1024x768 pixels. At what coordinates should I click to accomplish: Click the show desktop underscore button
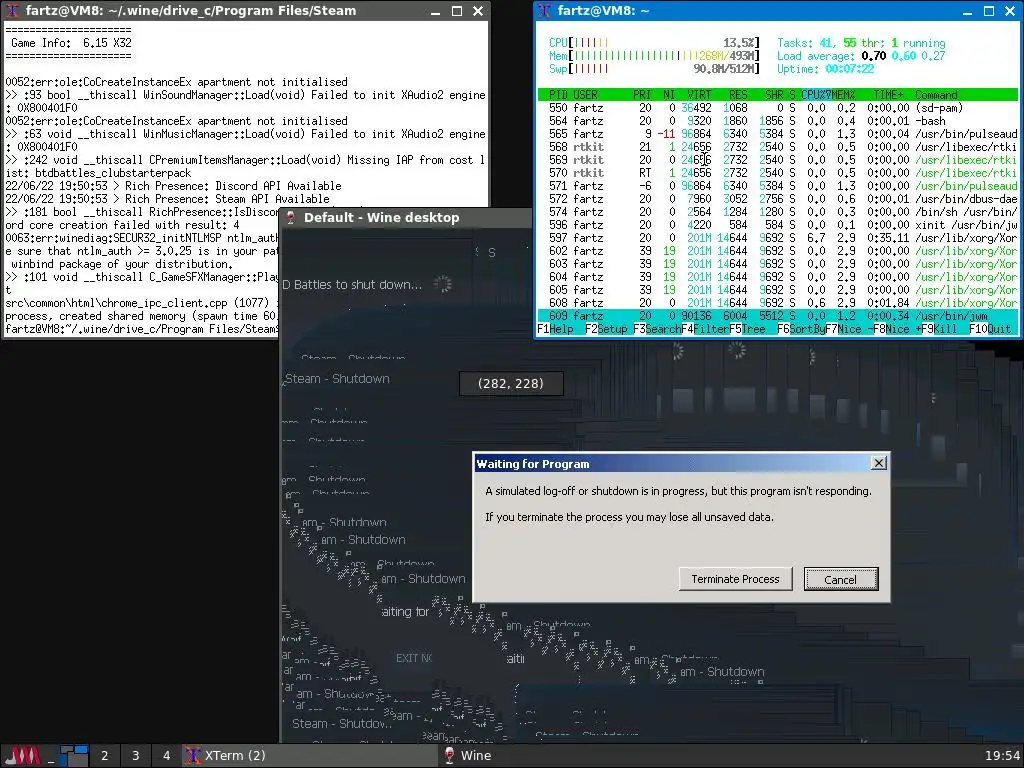click(x=52, y=756)
